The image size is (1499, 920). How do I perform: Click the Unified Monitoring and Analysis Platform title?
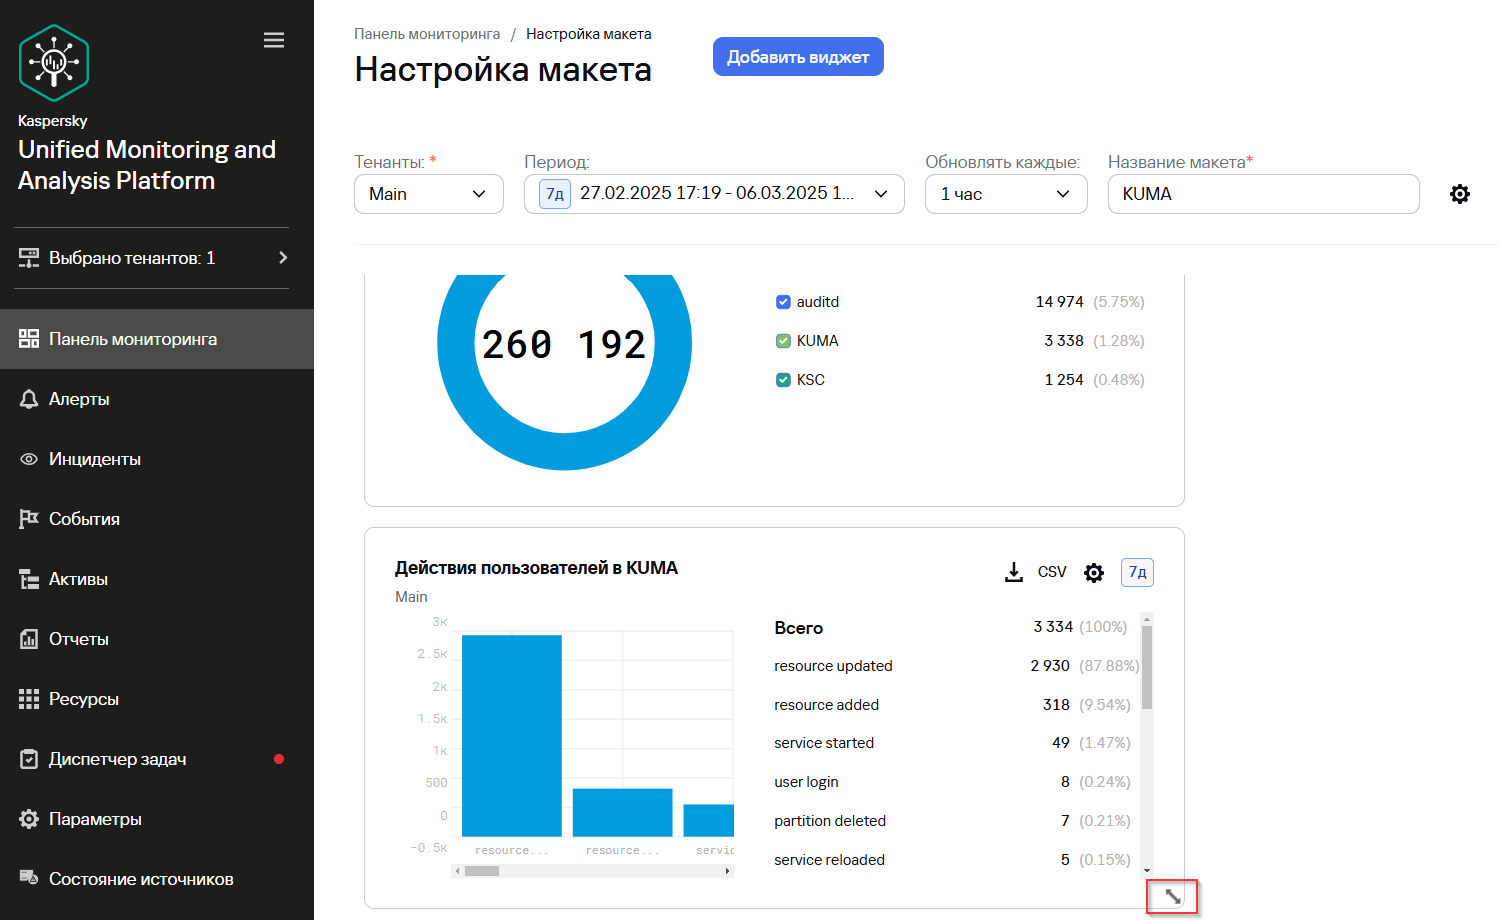click(147, 165)
